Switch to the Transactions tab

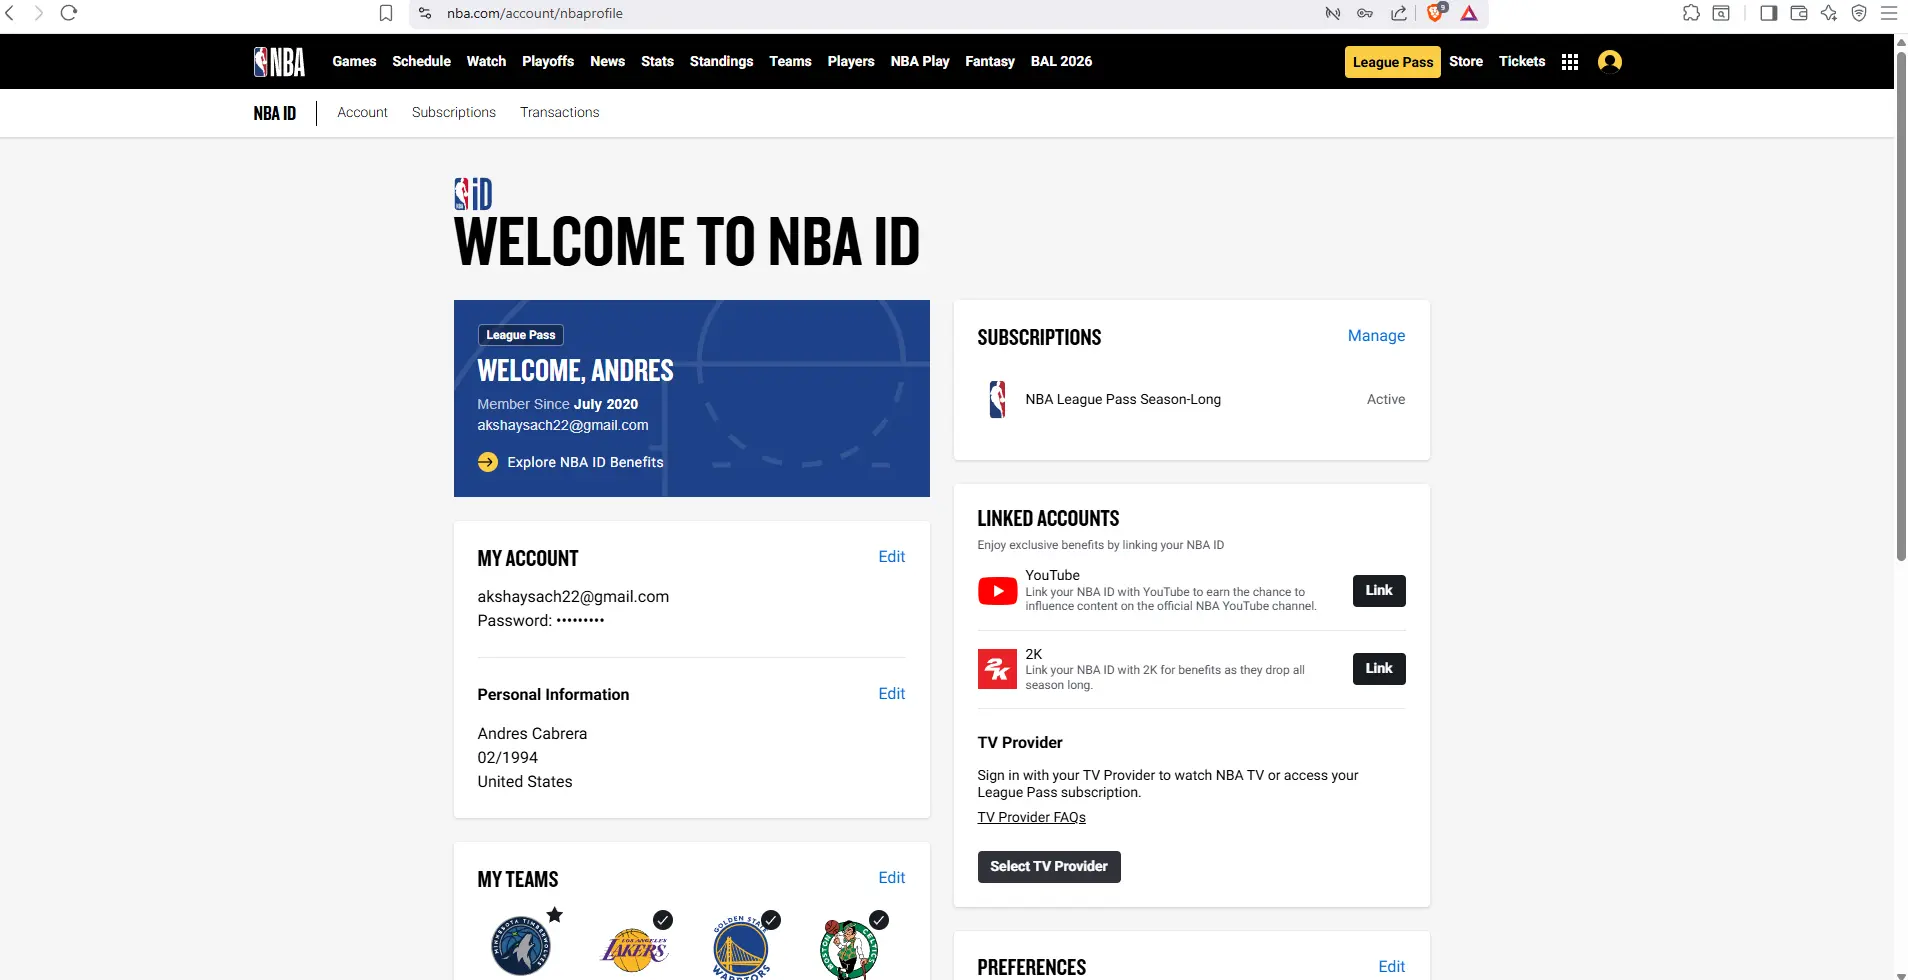pos(559,112)
